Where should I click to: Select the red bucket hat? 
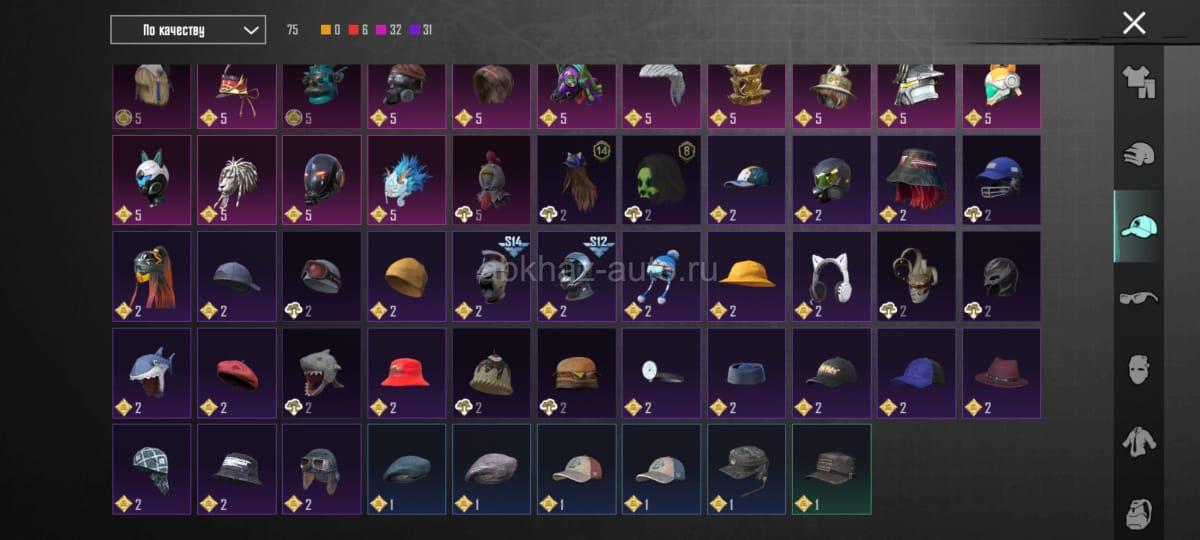coord(407,372)
